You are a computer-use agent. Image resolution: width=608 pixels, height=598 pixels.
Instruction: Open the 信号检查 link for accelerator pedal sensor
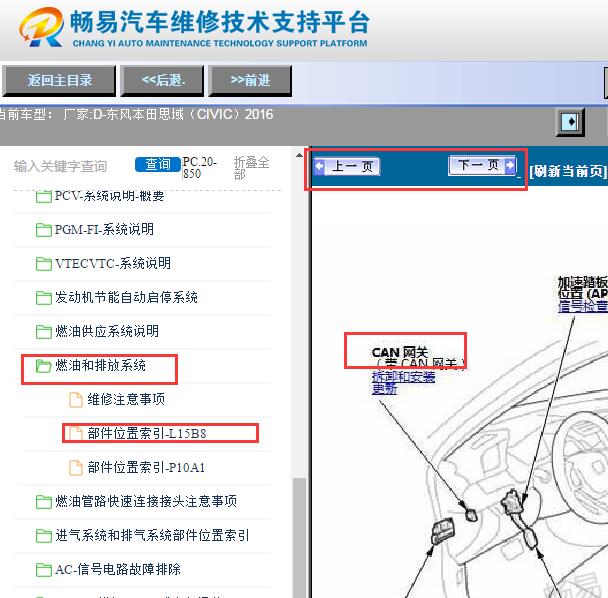pos(582,306)
